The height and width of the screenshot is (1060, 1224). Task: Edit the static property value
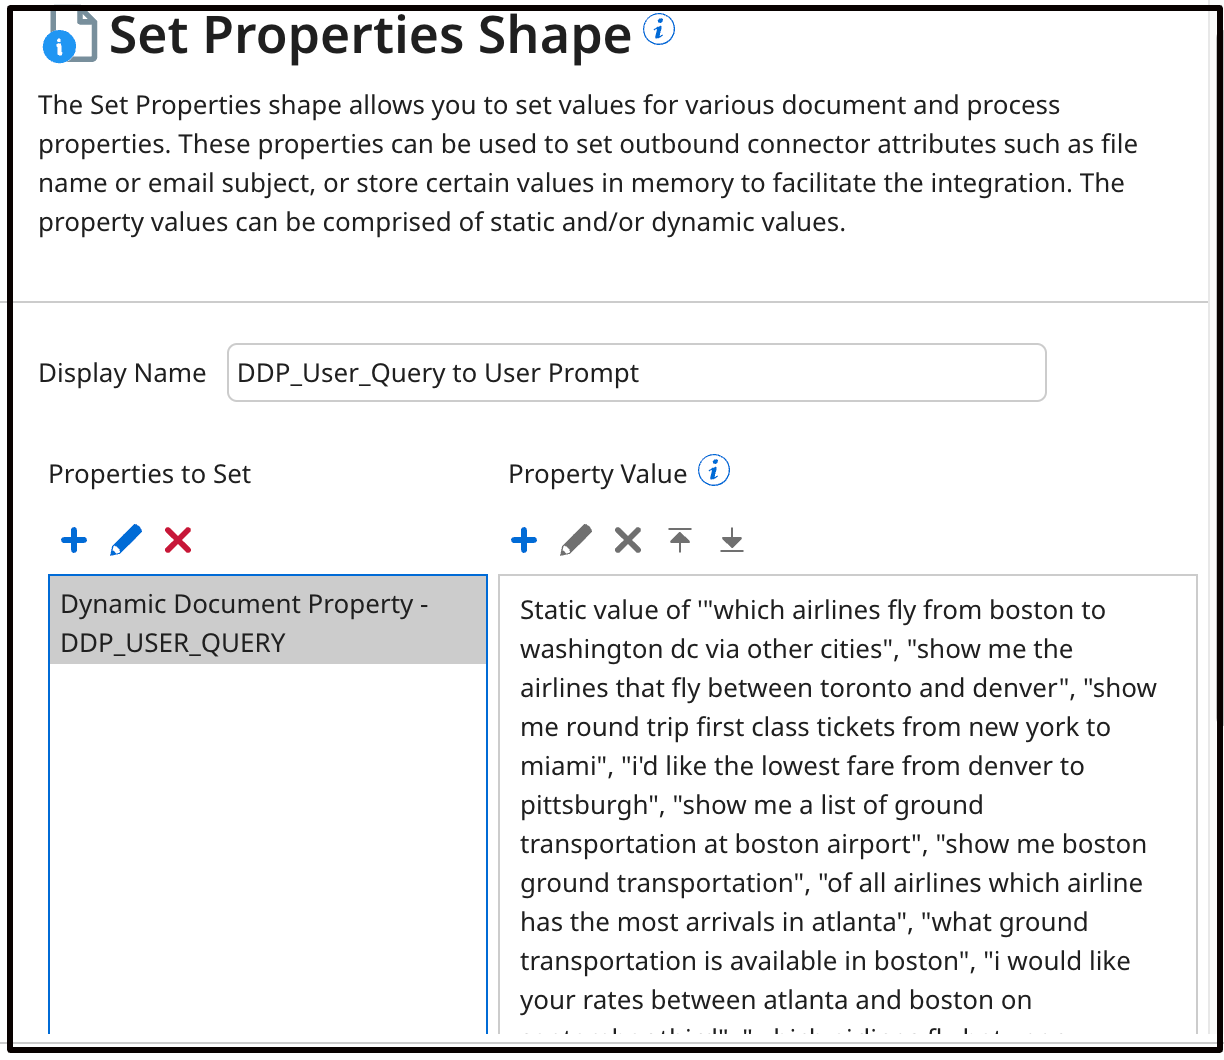[576, 540]
